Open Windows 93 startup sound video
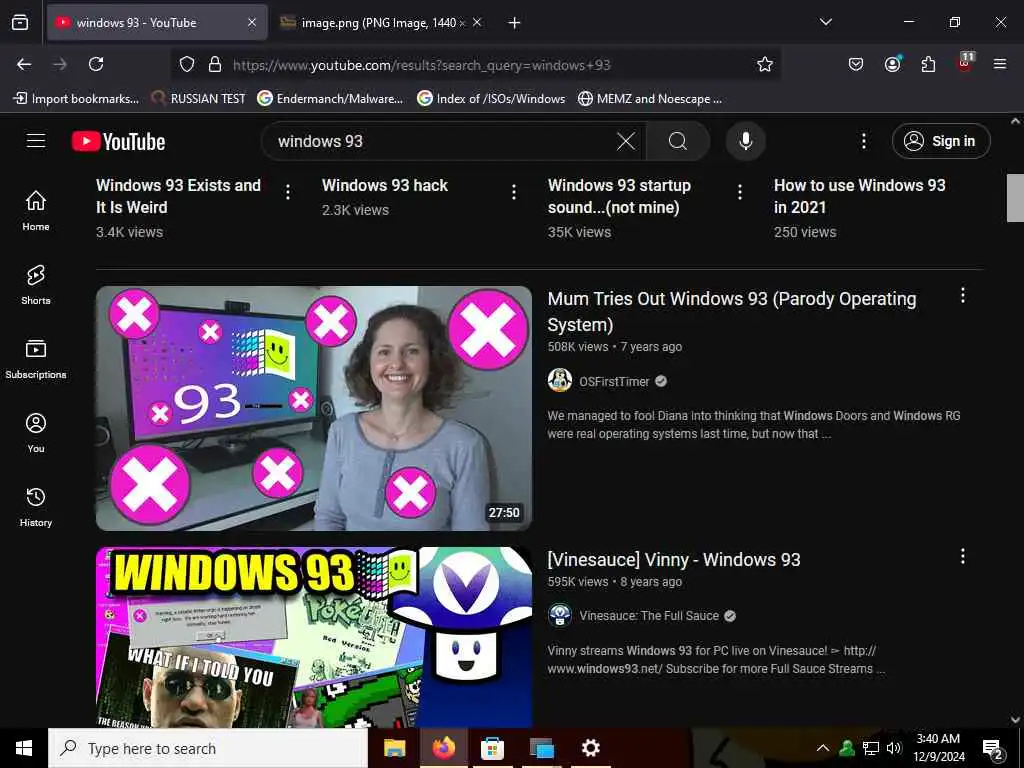This screenshot has height=768, width=1024. [x=619, y=196]
